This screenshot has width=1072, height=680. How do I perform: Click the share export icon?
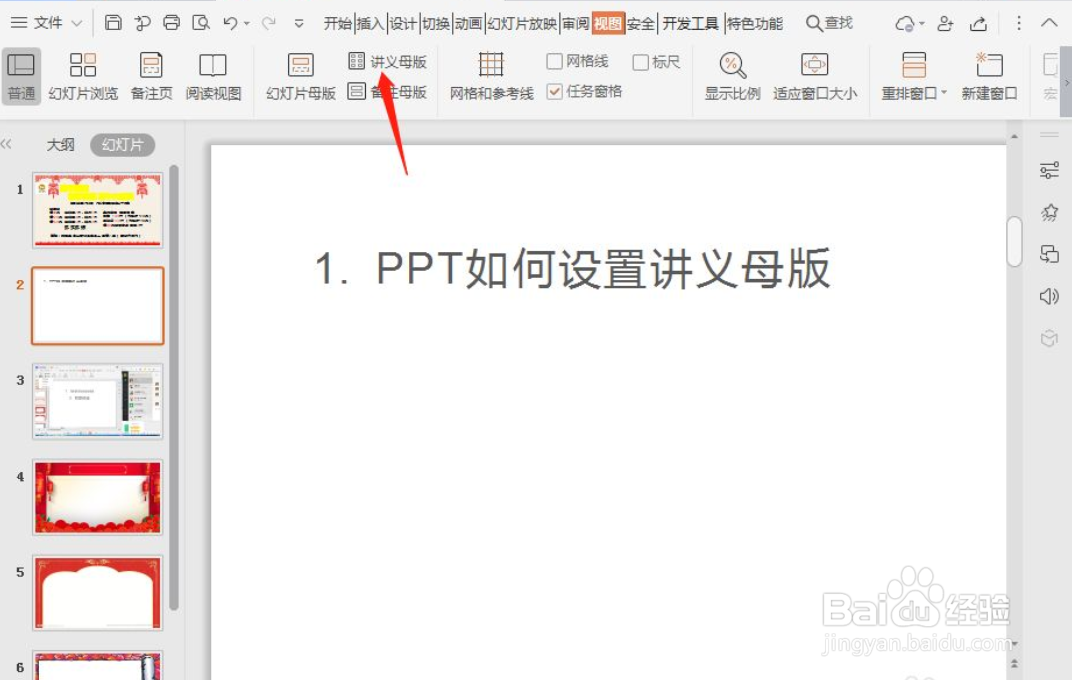(x=978, y=23)
